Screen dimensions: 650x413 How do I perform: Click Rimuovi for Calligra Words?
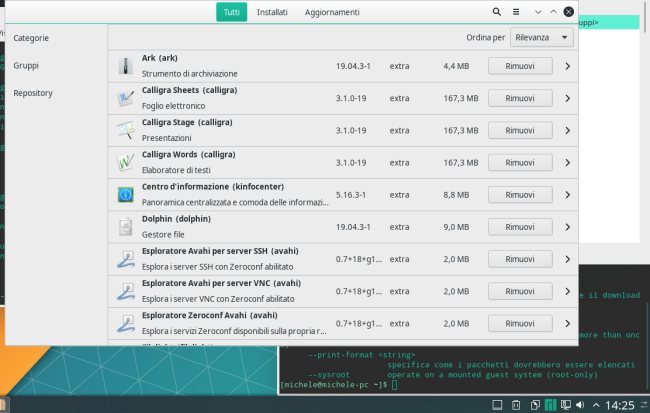coord(520,163)
